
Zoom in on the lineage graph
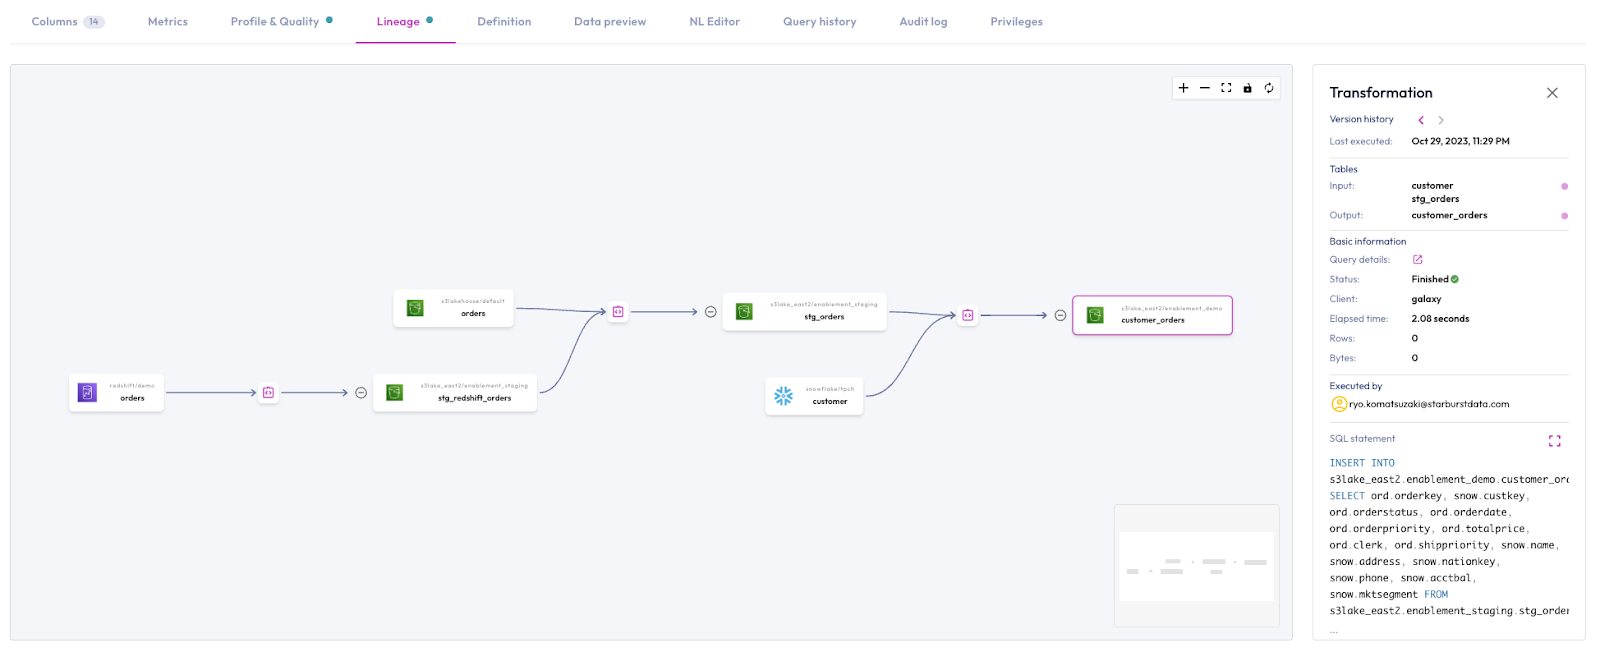(x=1183, y=88)
